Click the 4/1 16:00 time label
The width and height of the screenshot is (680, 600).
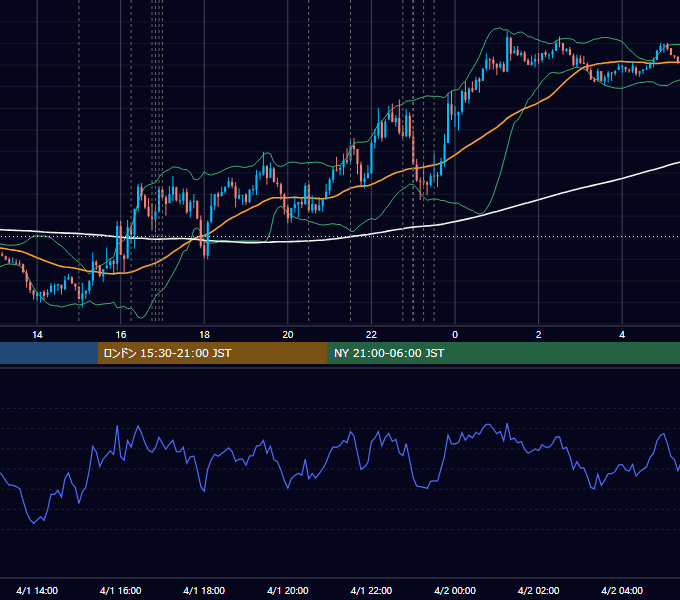[121, 590]
